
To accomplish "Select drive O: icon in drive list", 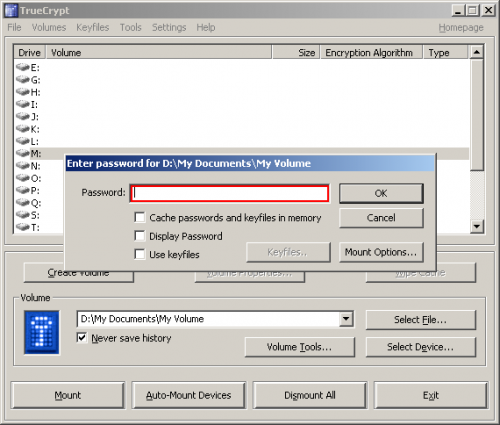I will [23, 178].
